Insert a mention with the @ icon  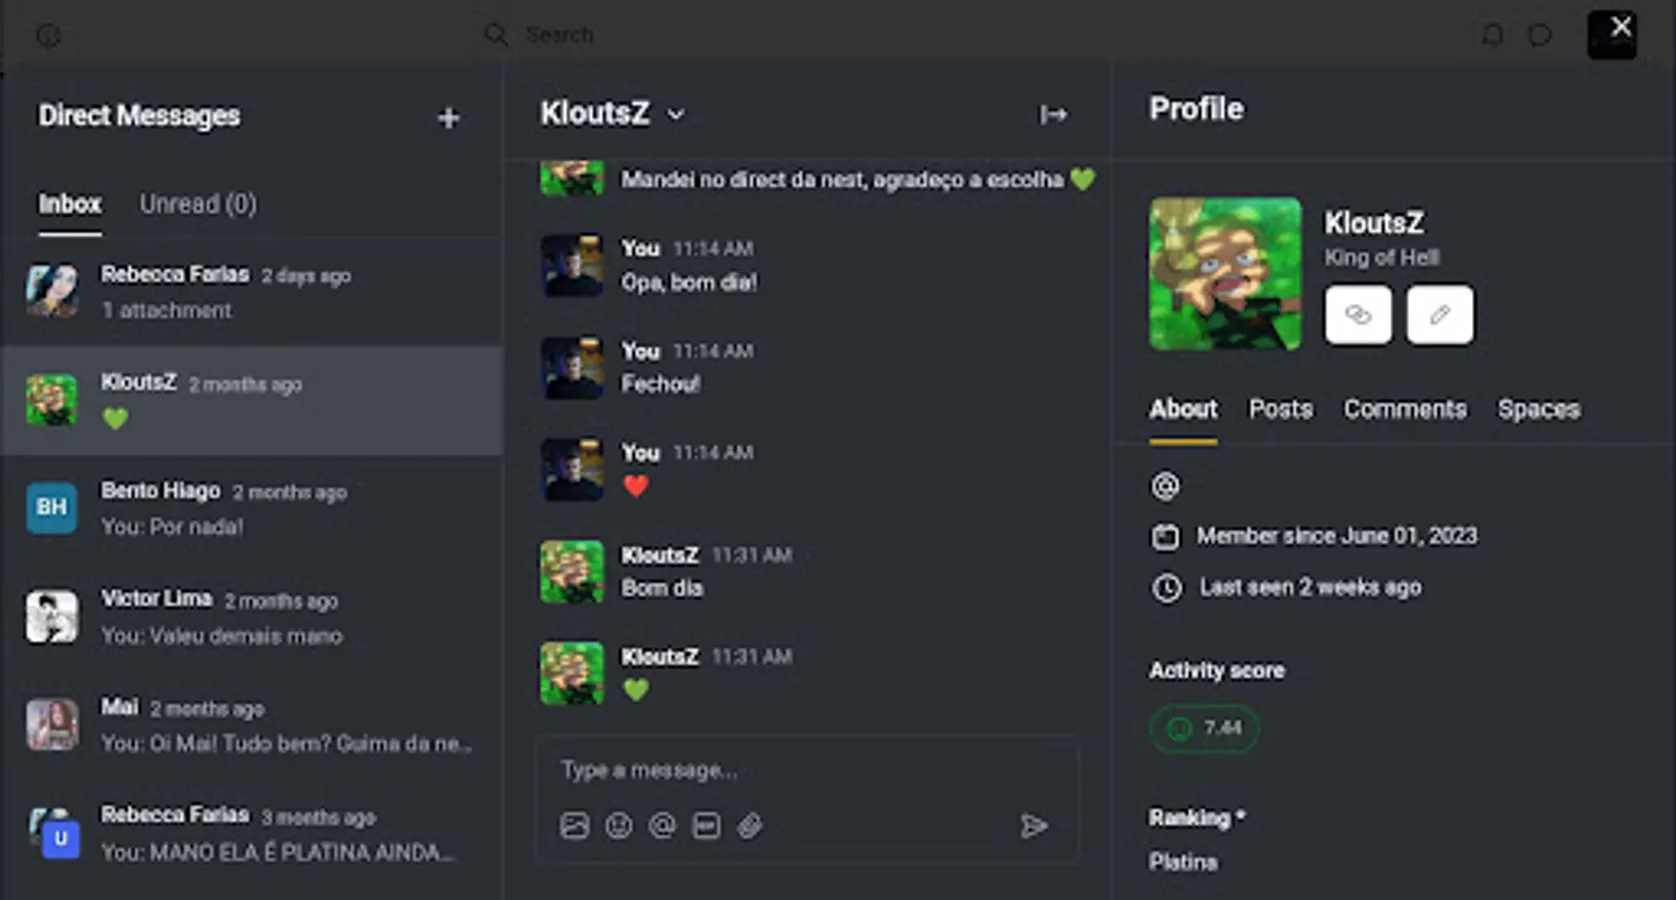tap(662, 826)
